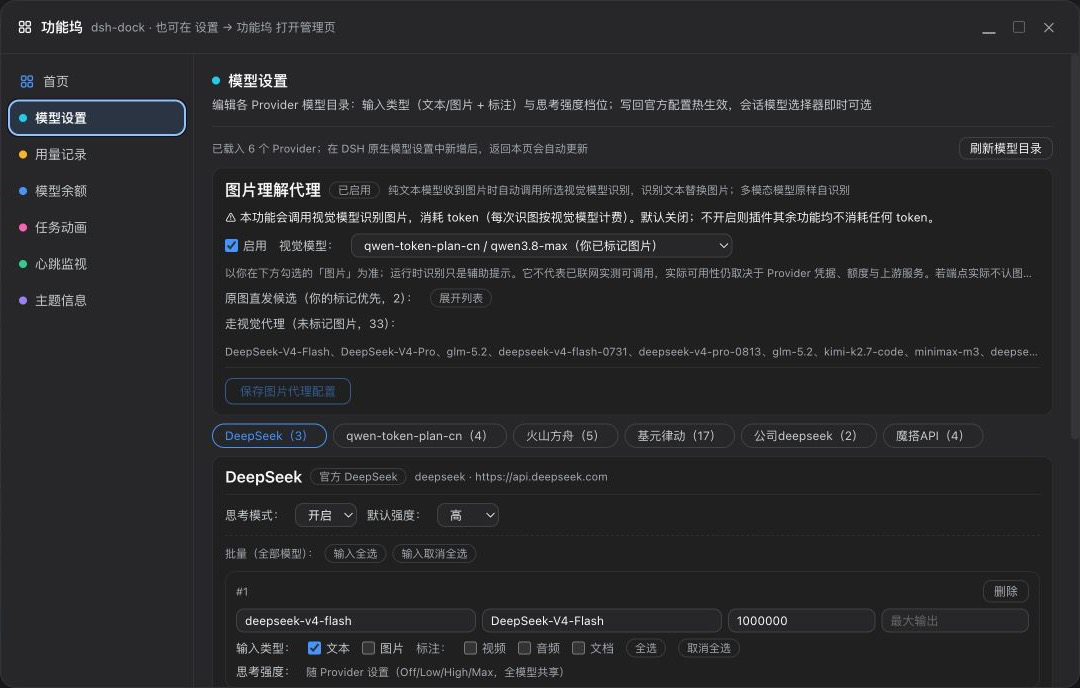Image resolution: width=1080 pixels, height=688 pixels.
Task: Open 任务动画 in the sidebar
Action: tap(97, 227)
